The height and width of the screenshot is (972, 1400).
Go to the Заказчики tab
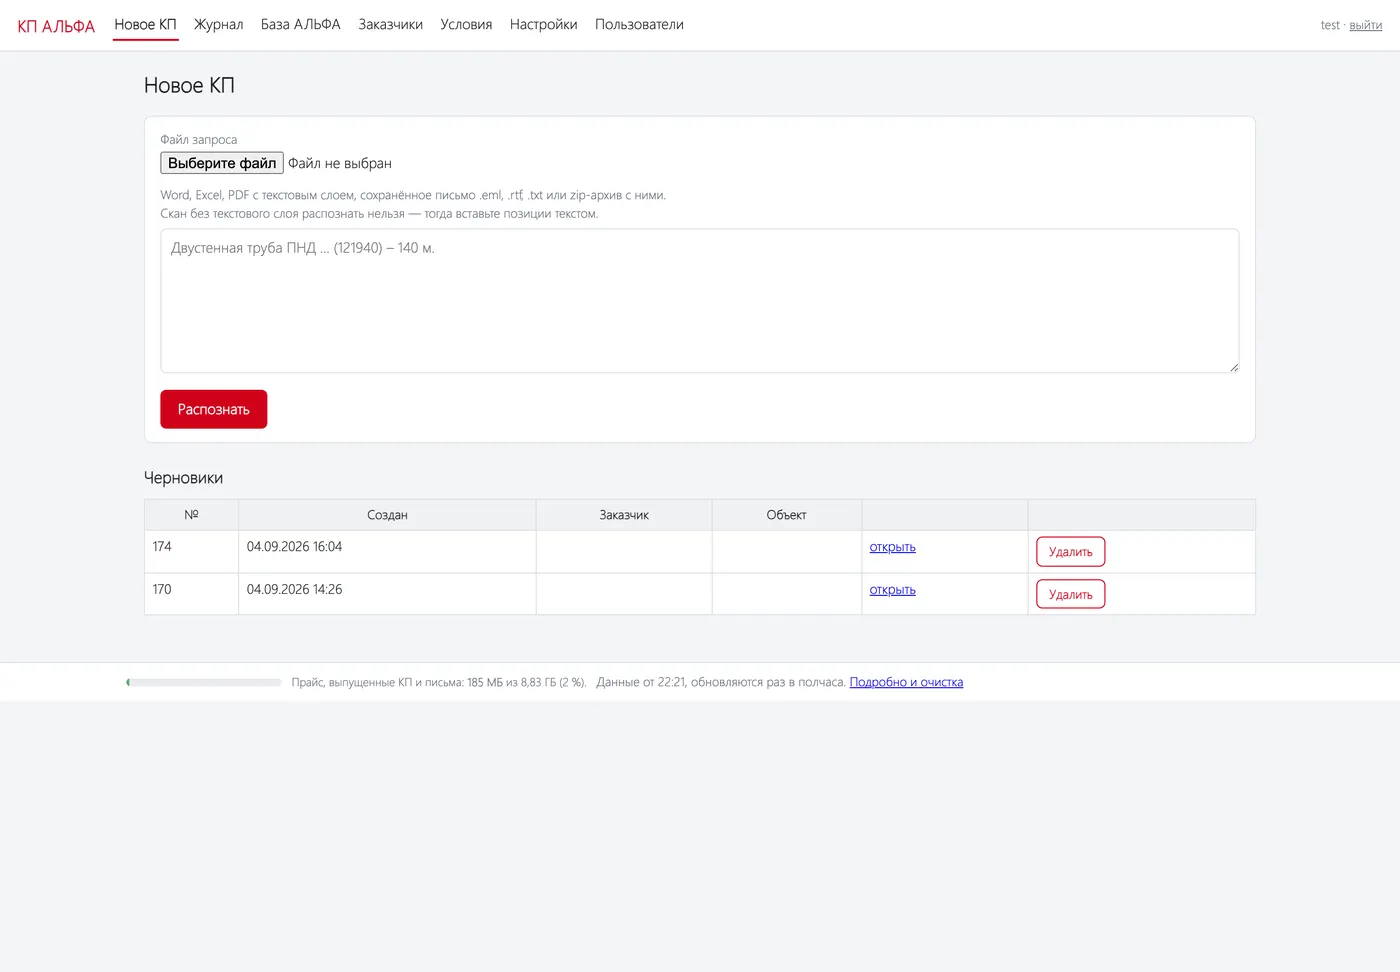[390, 25]
